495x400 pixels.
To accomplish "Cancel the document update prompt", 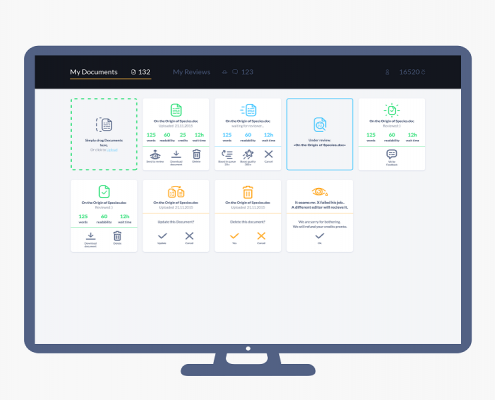I will coord(189,238).
